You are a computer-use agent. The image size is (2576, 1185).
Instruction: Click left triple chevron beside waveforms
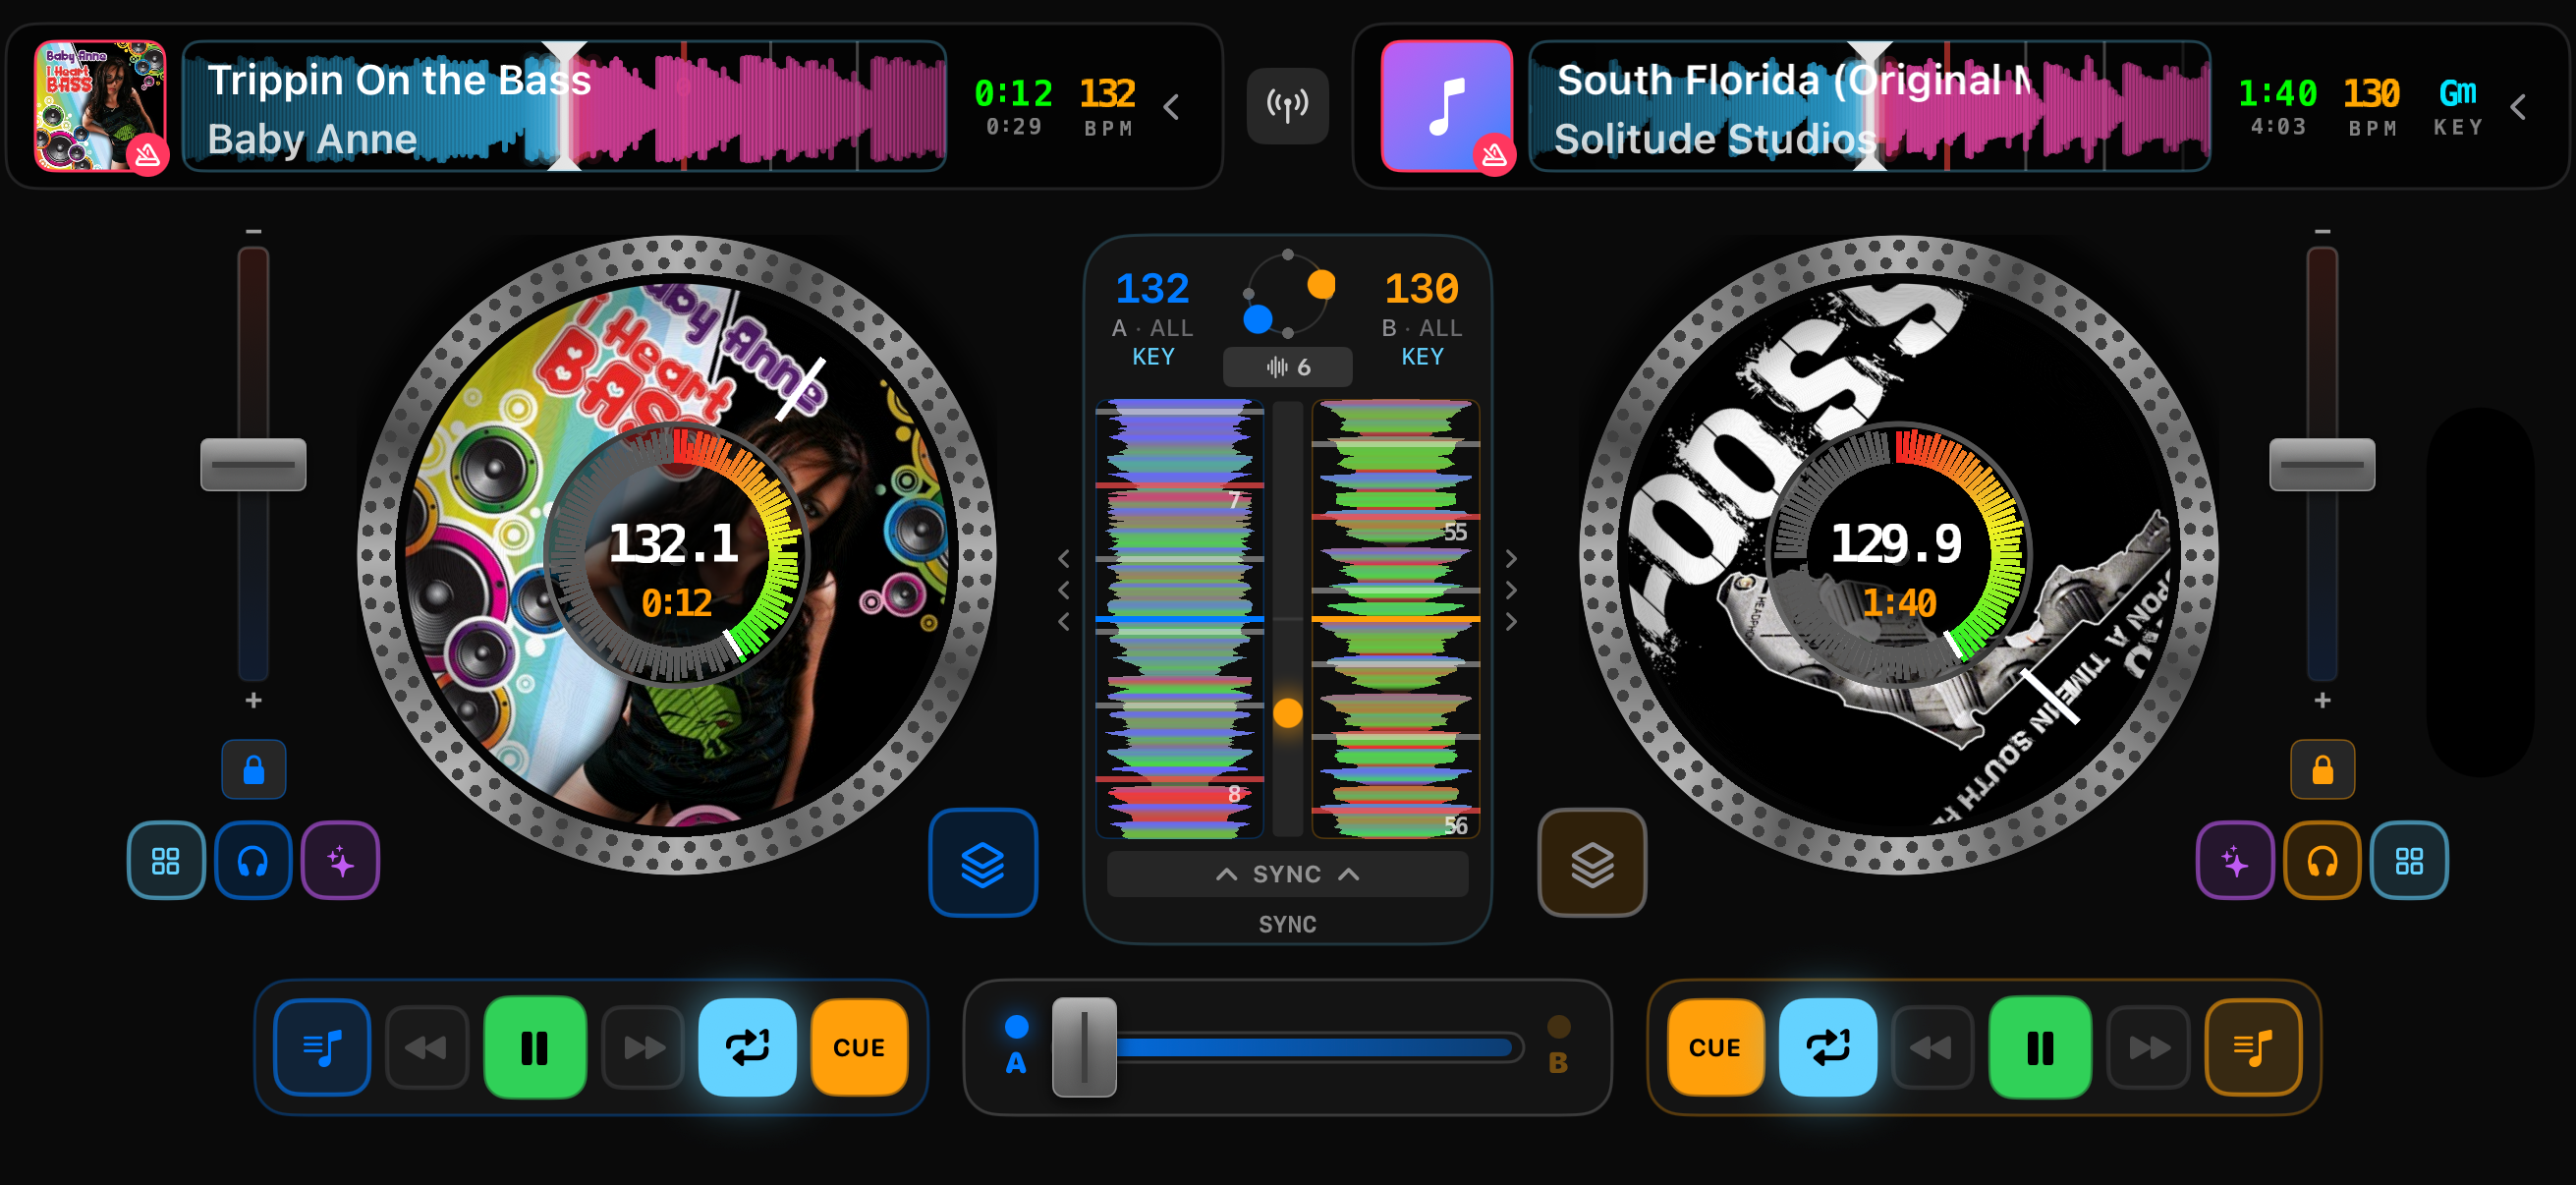point(1064,590)
